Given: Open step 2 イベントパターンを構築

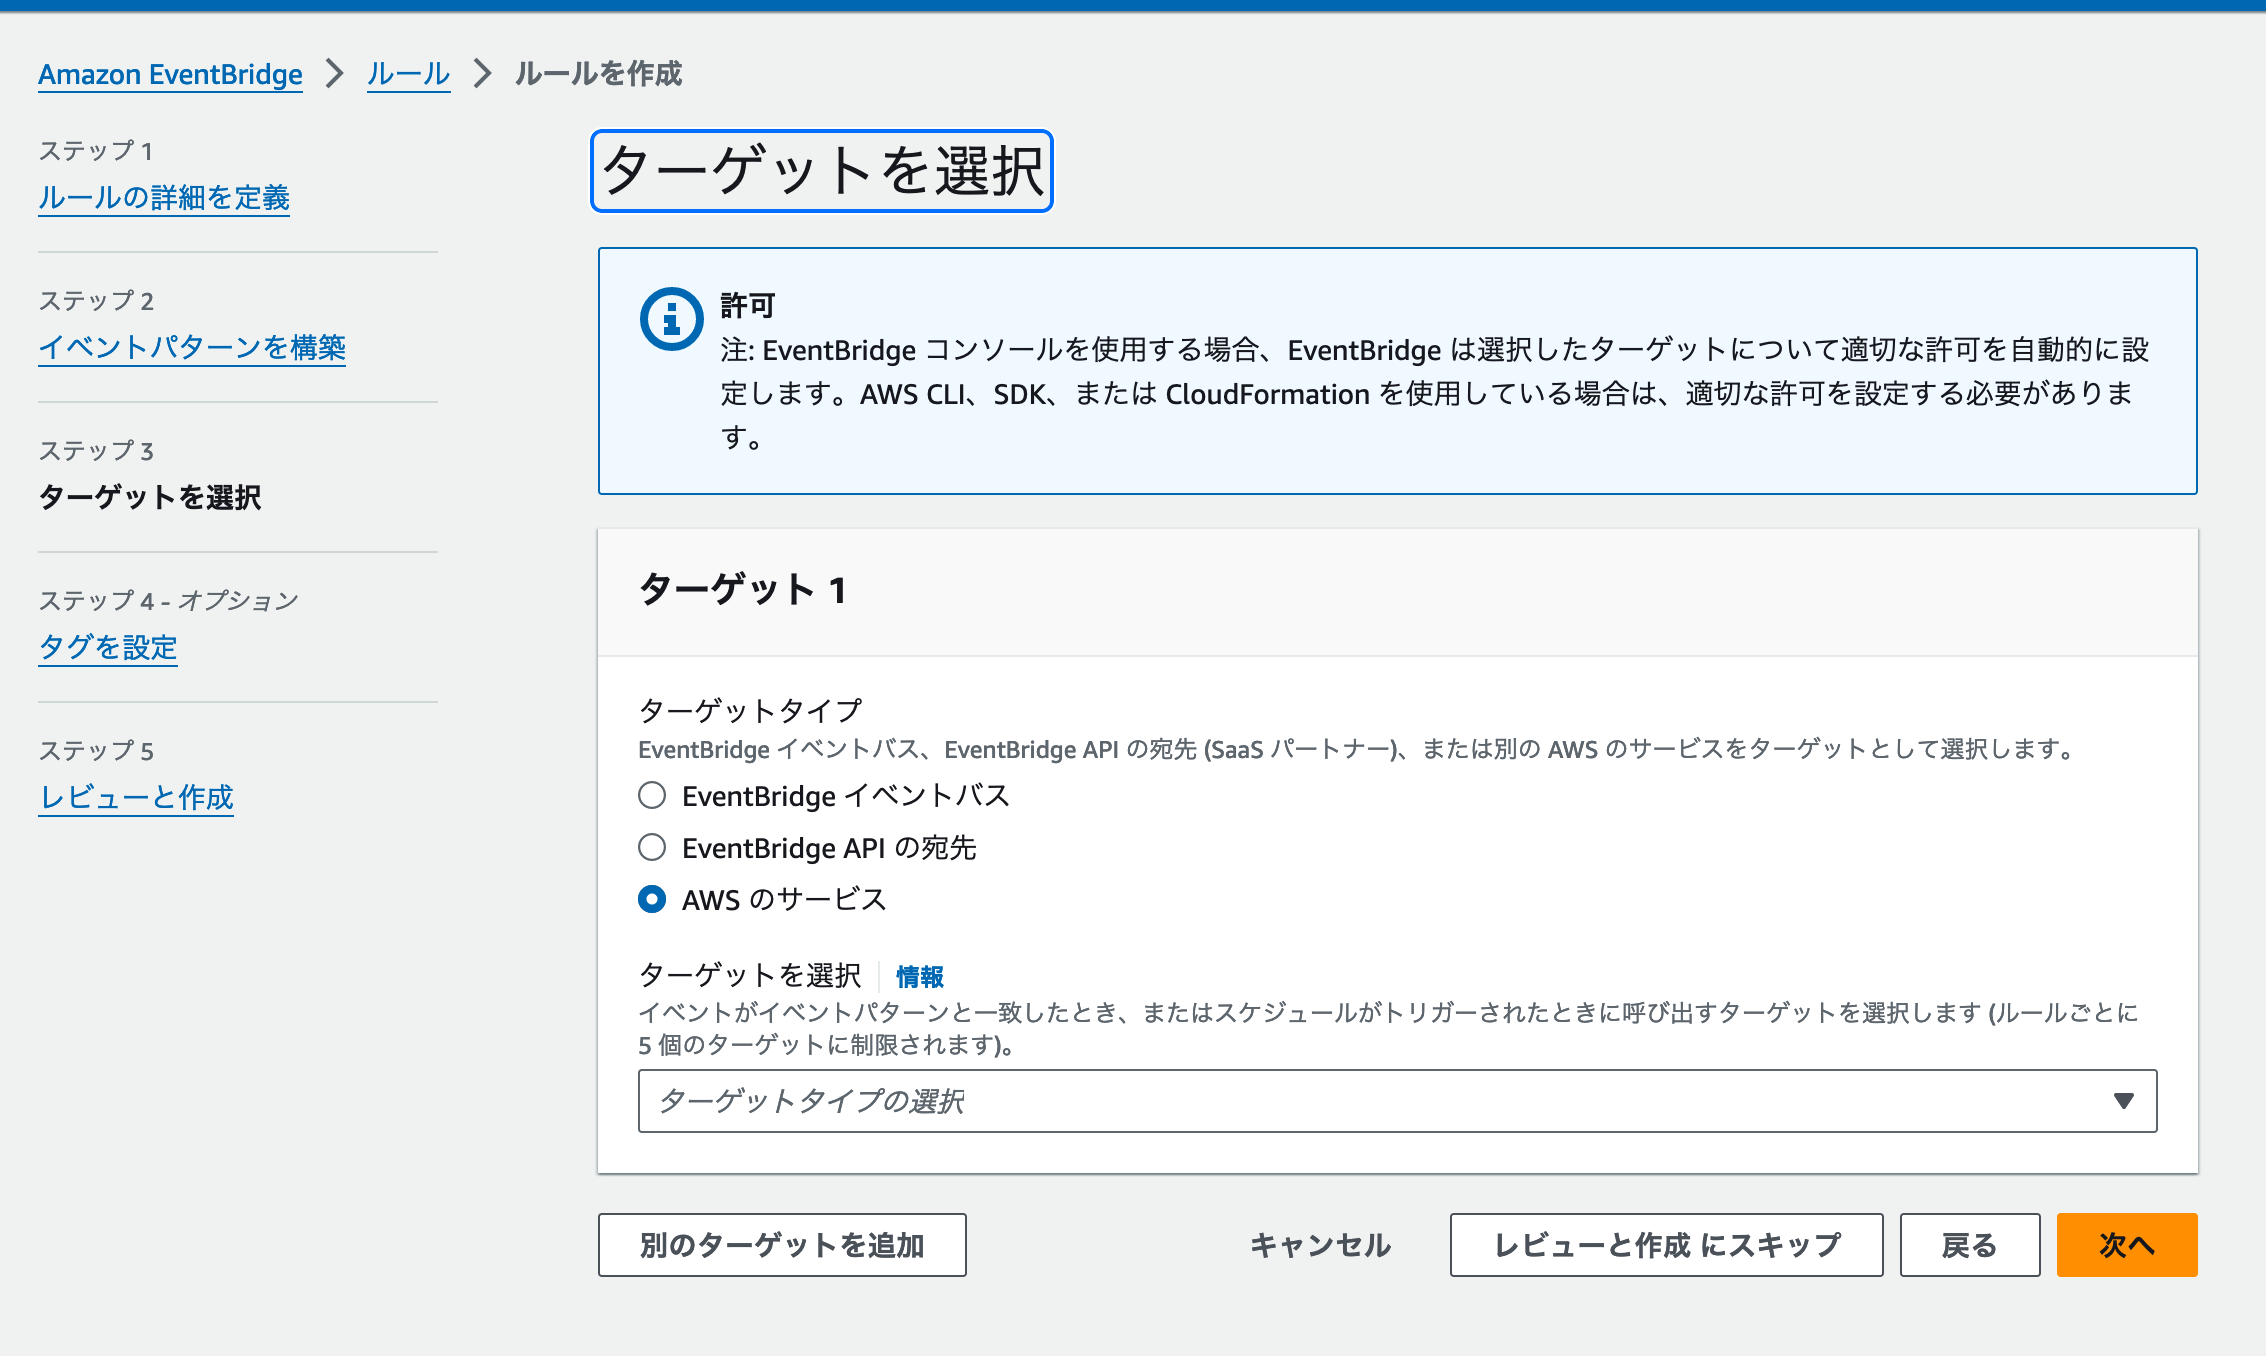Looking at the screenshot, I should point(192,347).
